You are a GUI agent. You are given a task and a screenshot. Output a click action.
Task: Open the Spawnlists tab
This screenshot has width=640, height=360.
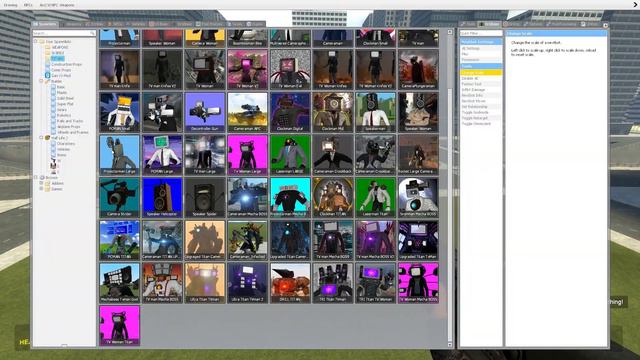(x=46, y=24)
